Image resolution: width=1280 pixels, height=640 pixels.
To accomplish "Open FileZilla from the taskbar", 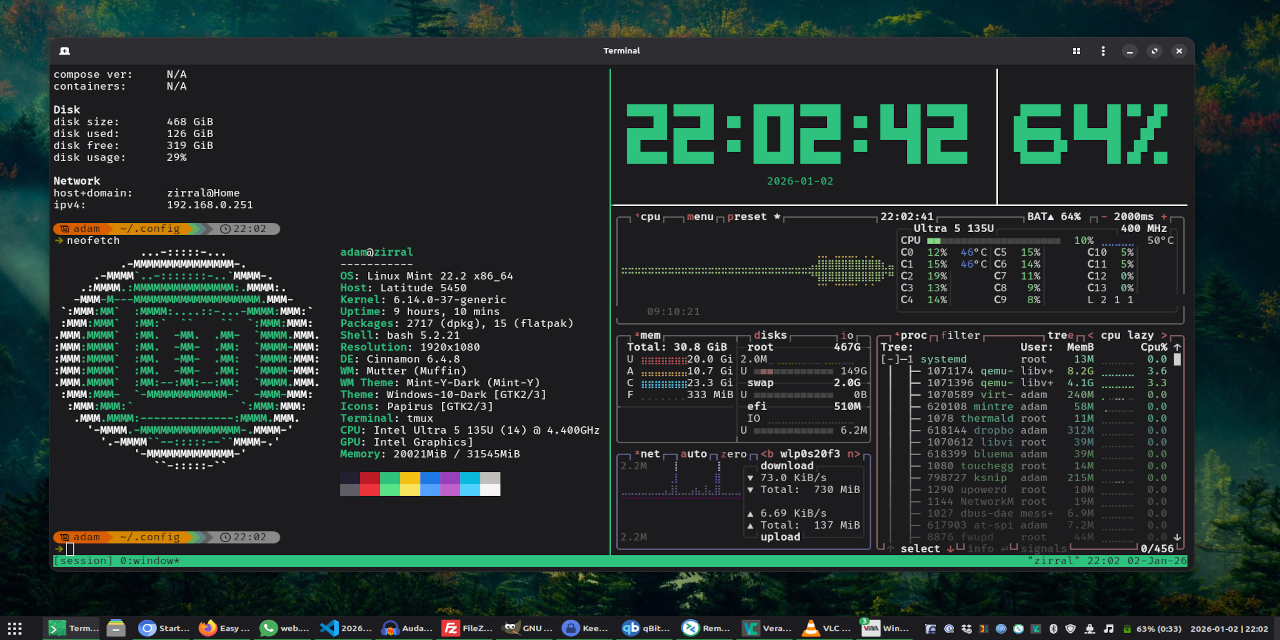I will (x=450, y=628).
